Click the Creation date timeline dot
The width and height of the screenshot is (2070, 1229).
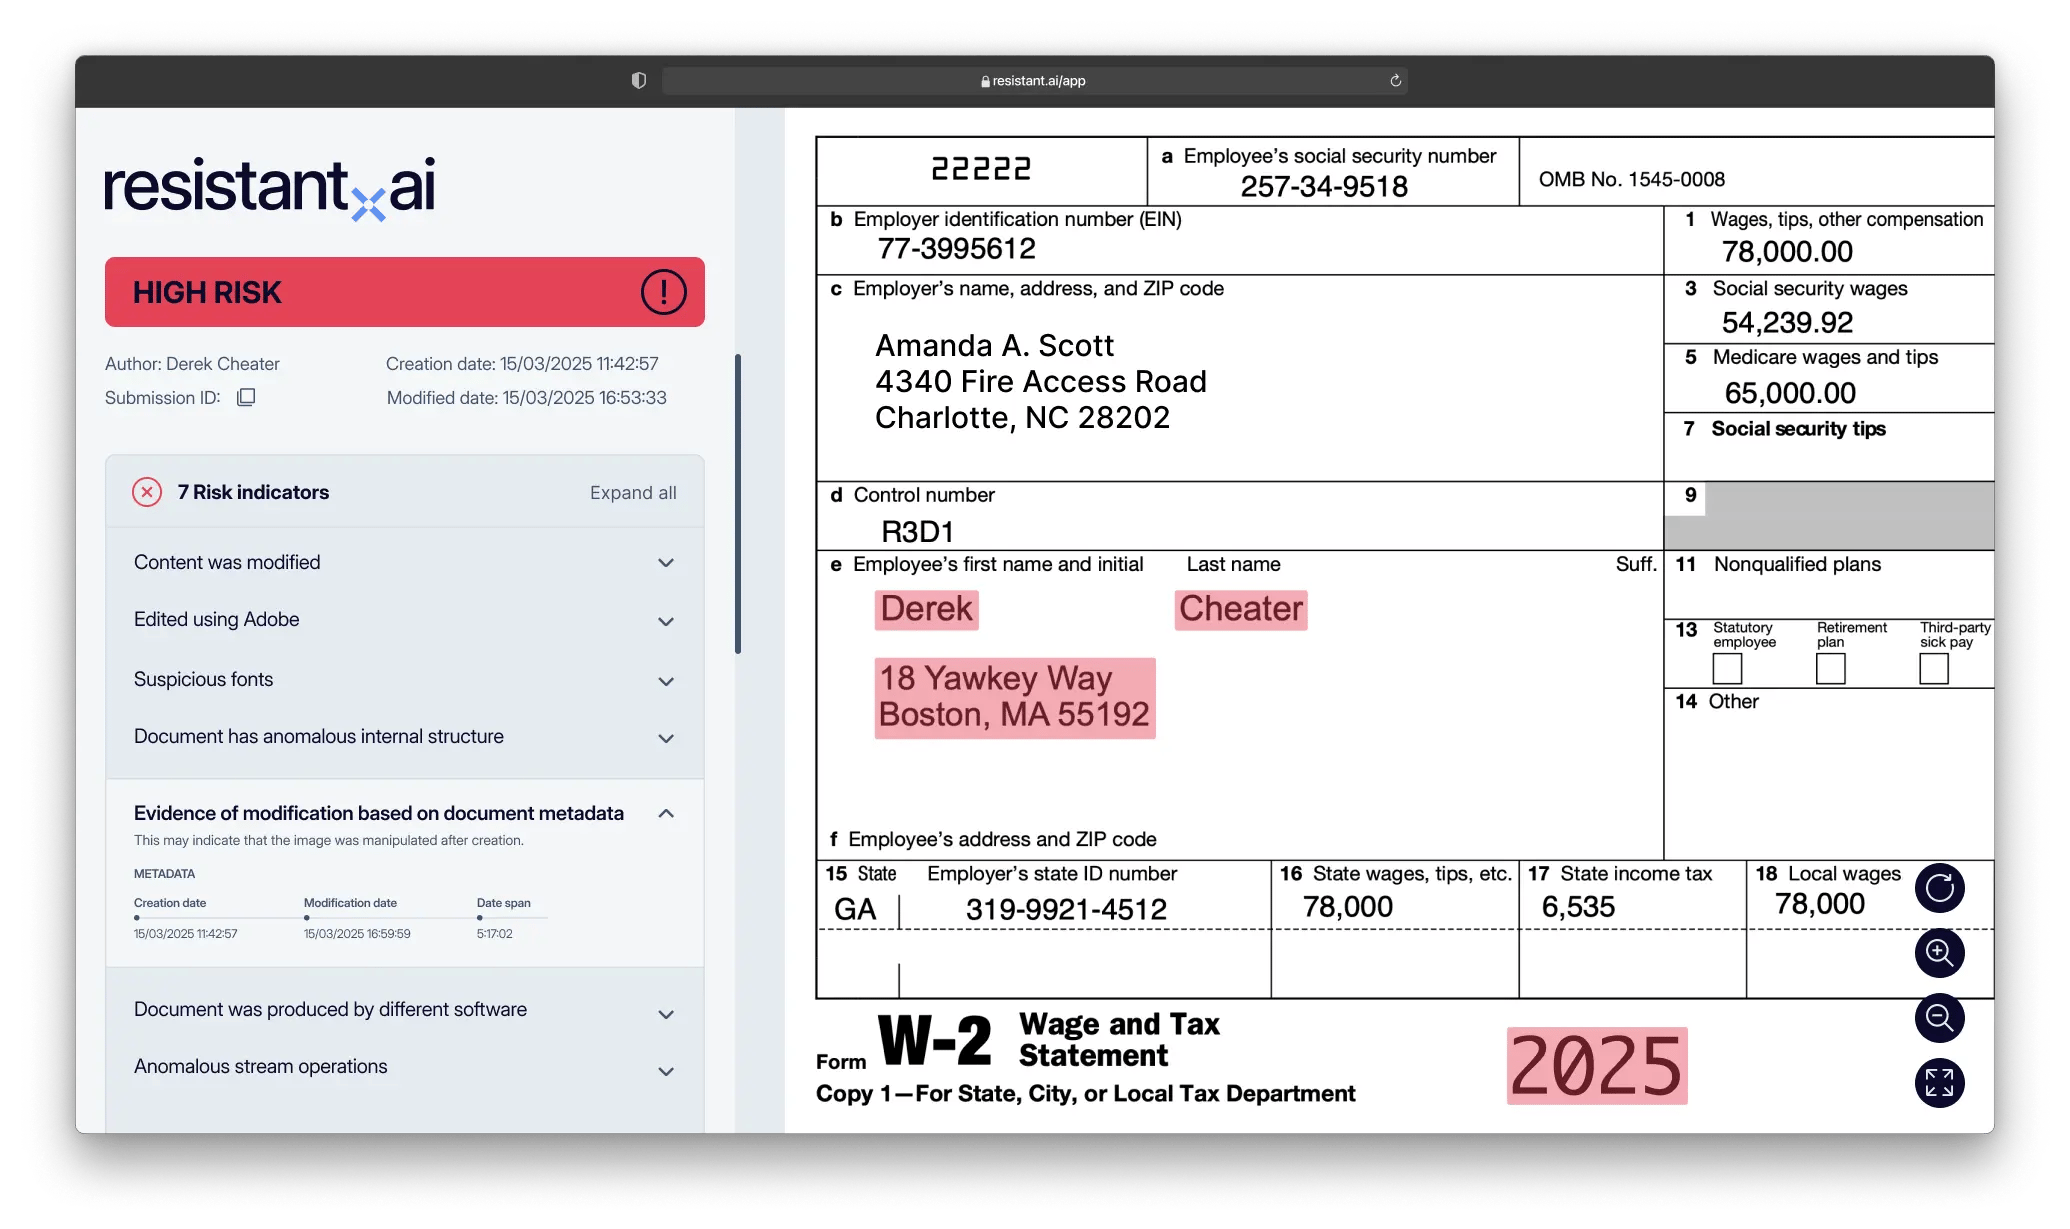tap(137, 917)
